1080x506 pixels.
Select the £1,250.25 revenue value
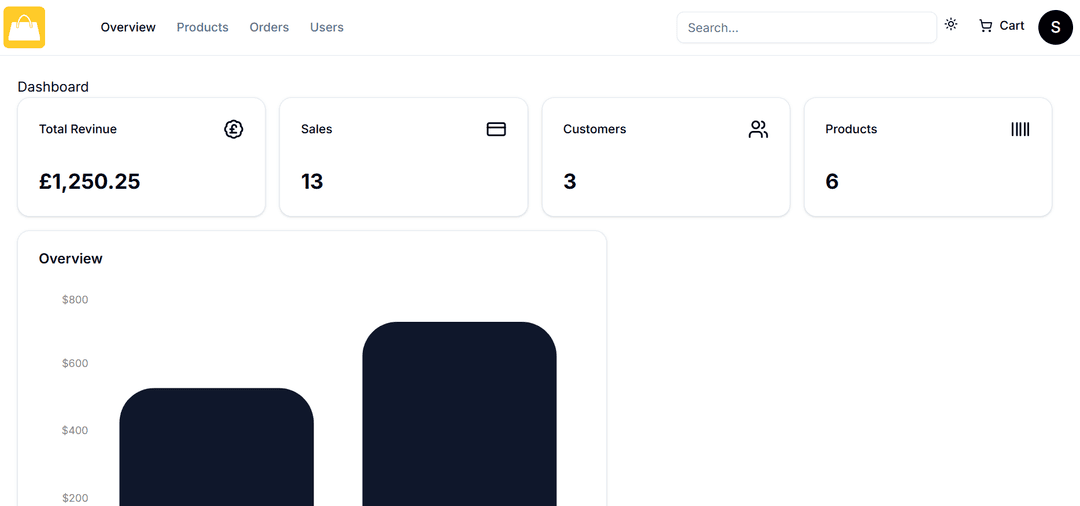click(89, 181)
